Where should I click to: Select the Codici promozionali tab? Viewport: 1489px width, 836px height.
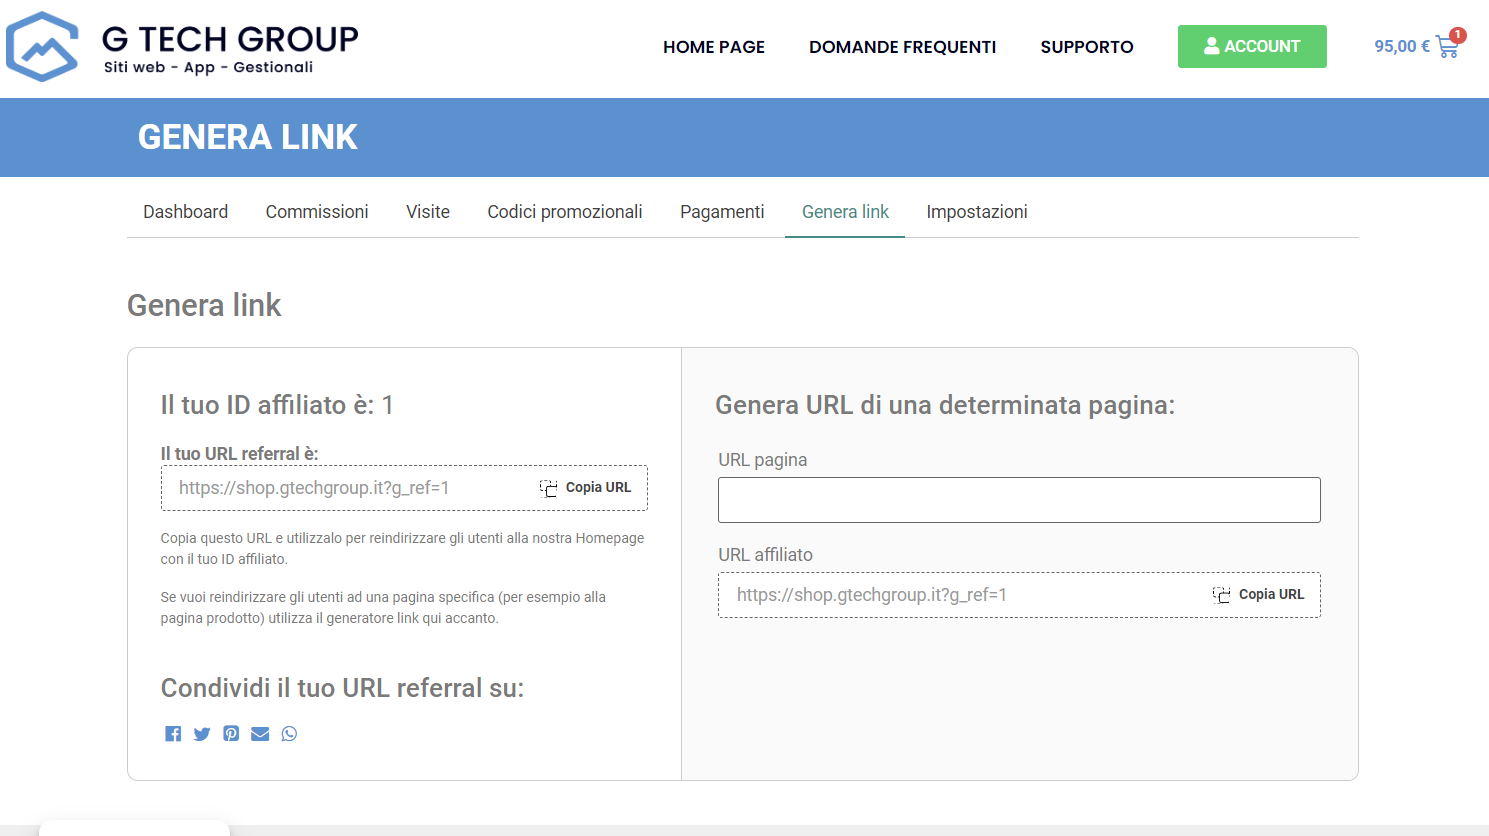pos(565,212)
